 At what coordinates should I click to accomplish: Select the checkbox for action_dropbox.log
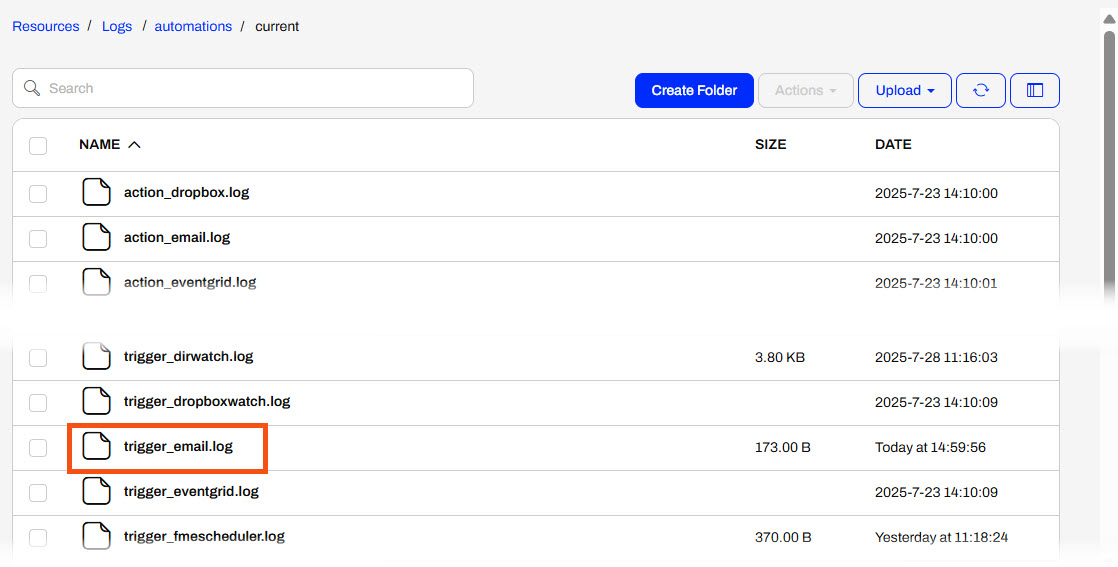38,193
